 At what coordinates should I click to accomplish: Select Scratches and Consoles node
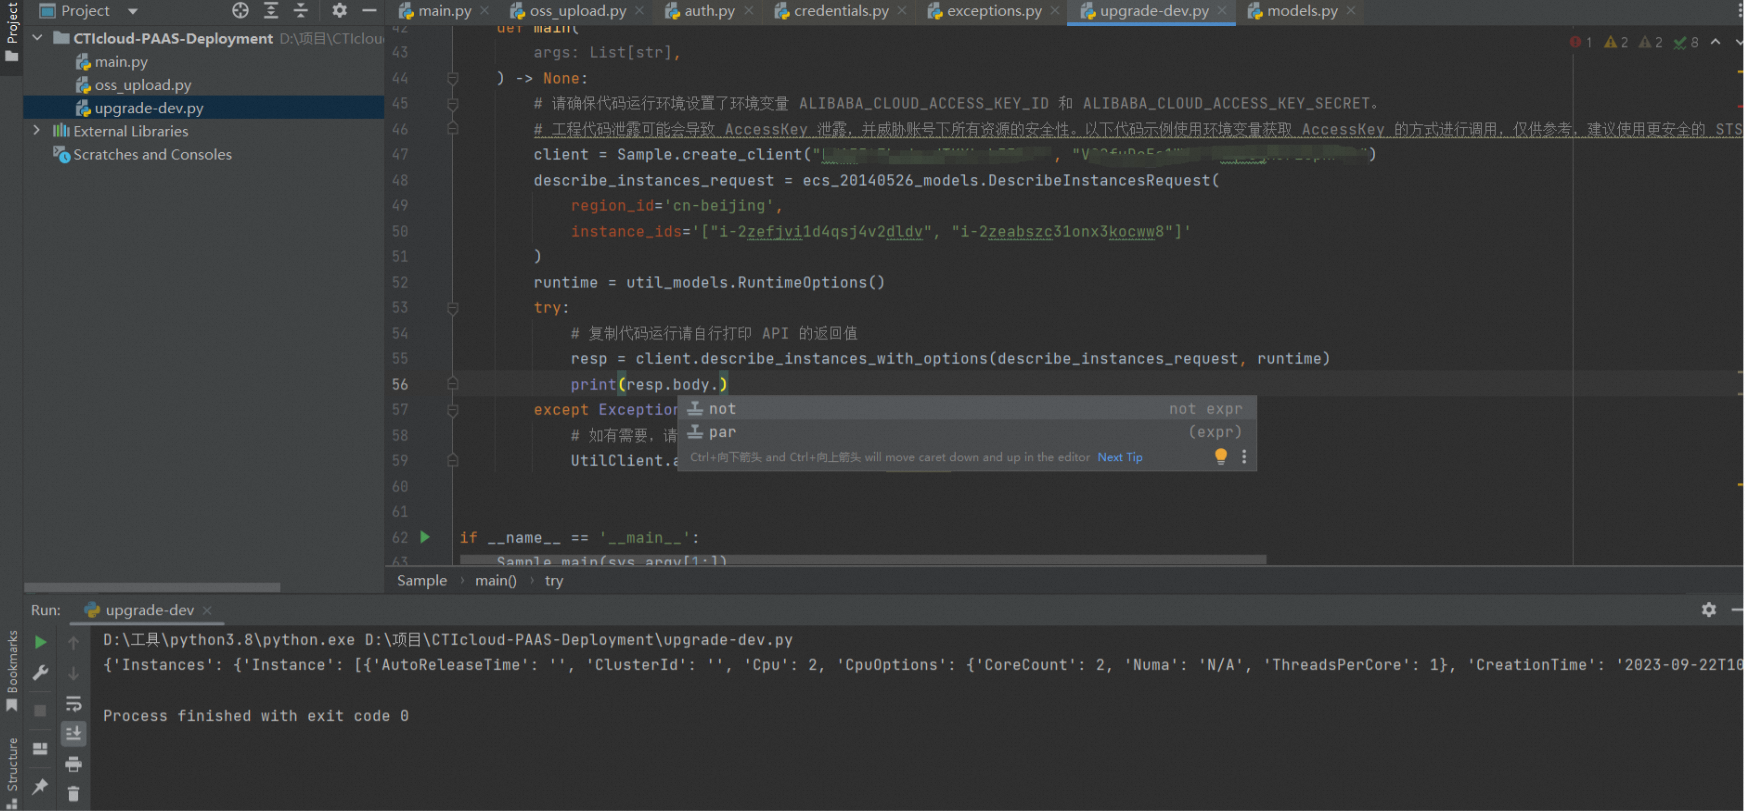(x=152, y=155)
